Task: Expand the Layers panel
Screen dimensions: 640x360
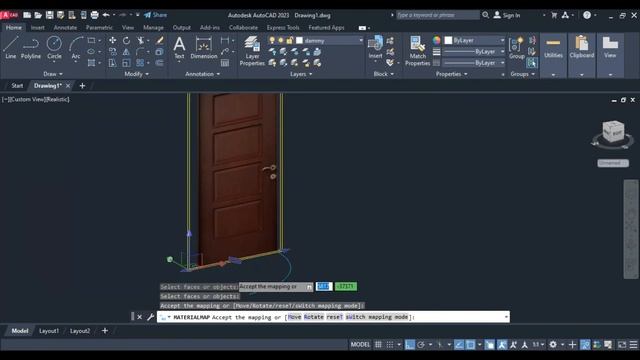Action: click(x=301, y=74)
